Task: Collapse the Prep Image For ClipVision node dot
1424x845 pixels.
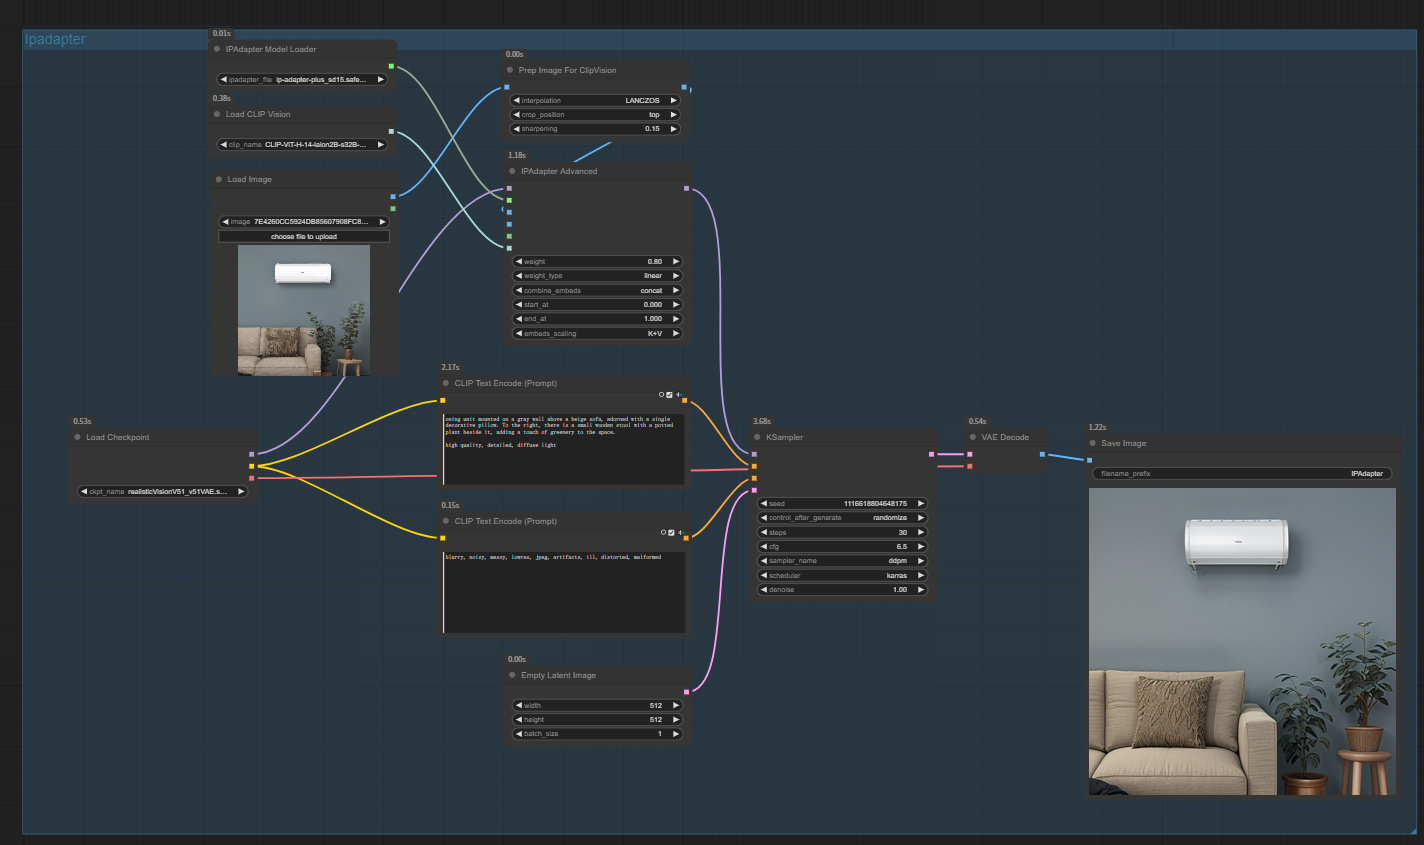Action: pyautogui.click(x=511, y=70)
